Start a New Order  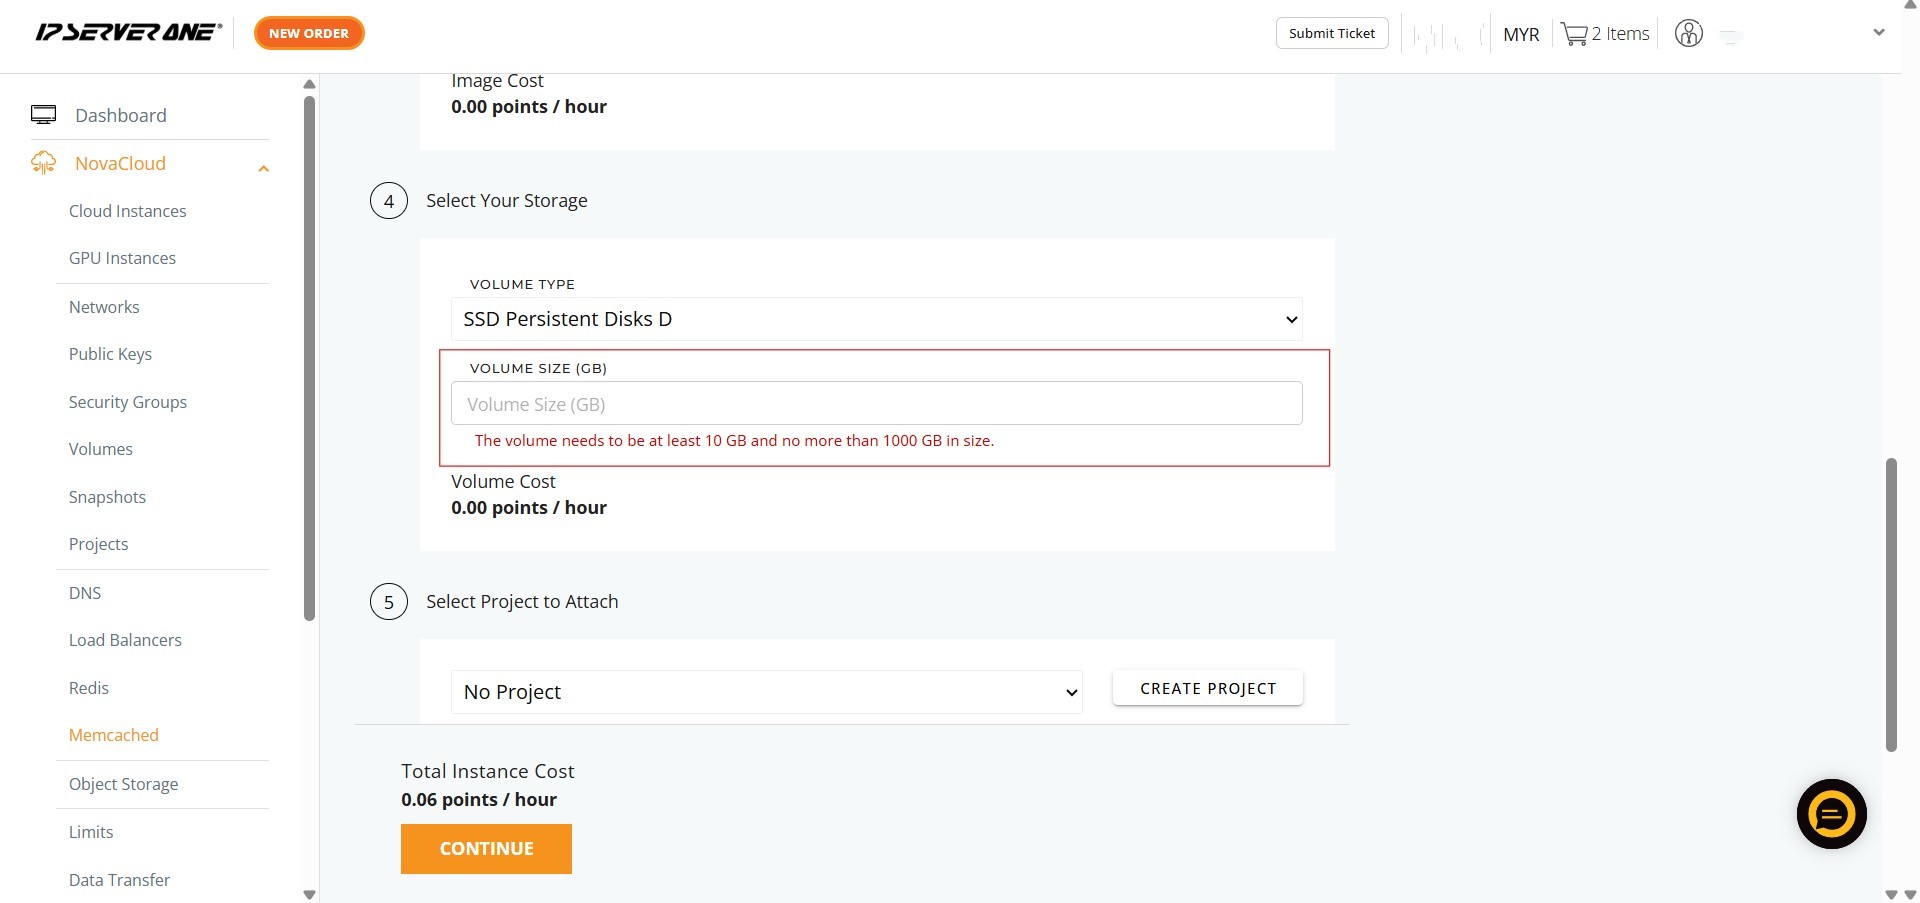[x=309, y=33]
